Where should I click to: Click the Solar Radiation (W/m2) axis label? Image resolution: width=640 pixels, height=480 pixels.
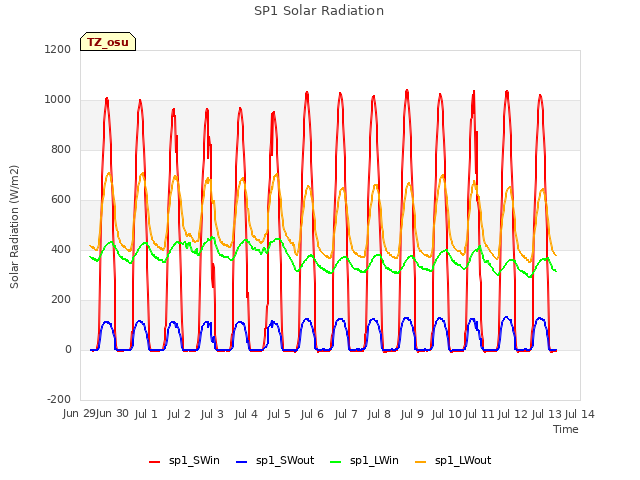[x=14, y=227]
